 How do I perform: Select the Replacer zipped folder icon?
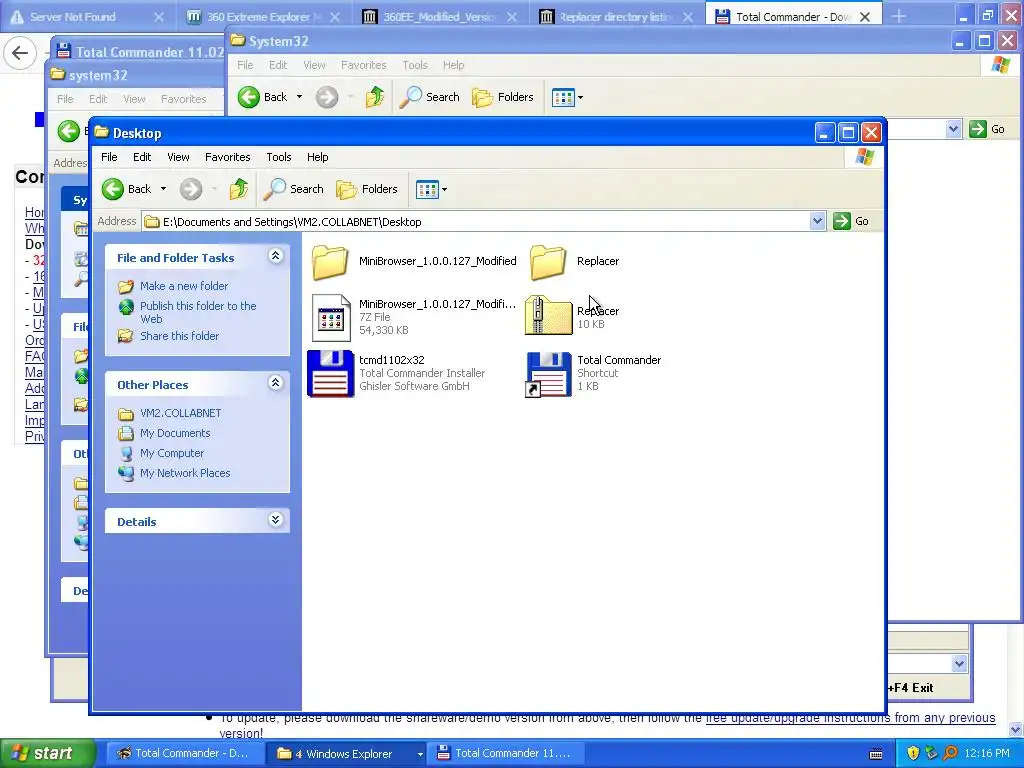click(x=549, y=315)
